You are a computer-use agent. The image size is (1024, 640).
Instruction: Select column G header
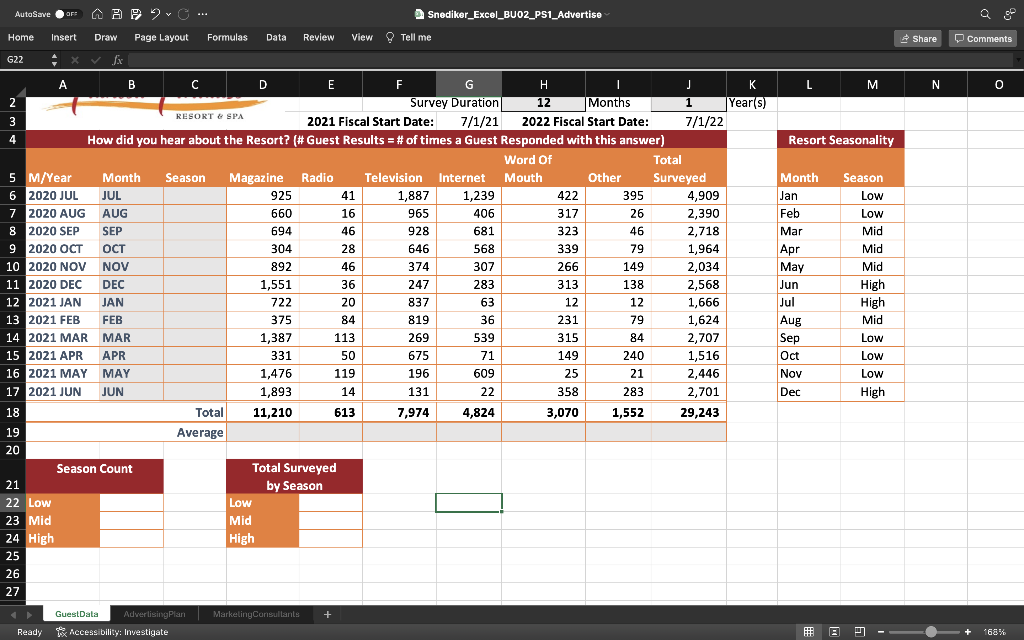[469, 84]
